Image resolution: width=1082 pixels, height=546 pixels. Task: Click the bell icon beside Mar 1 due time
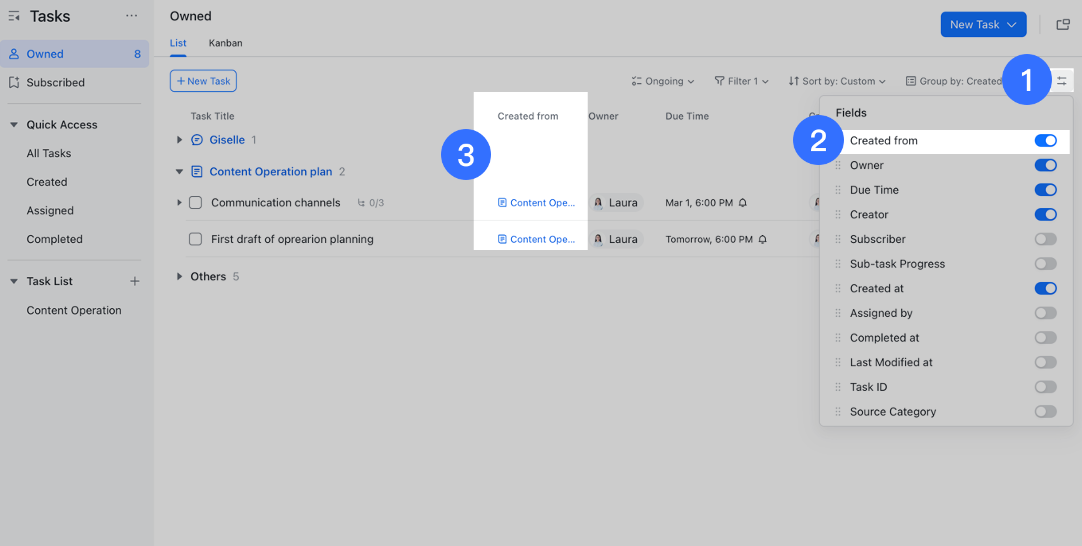pyautogui.click(x=743, y=203)
